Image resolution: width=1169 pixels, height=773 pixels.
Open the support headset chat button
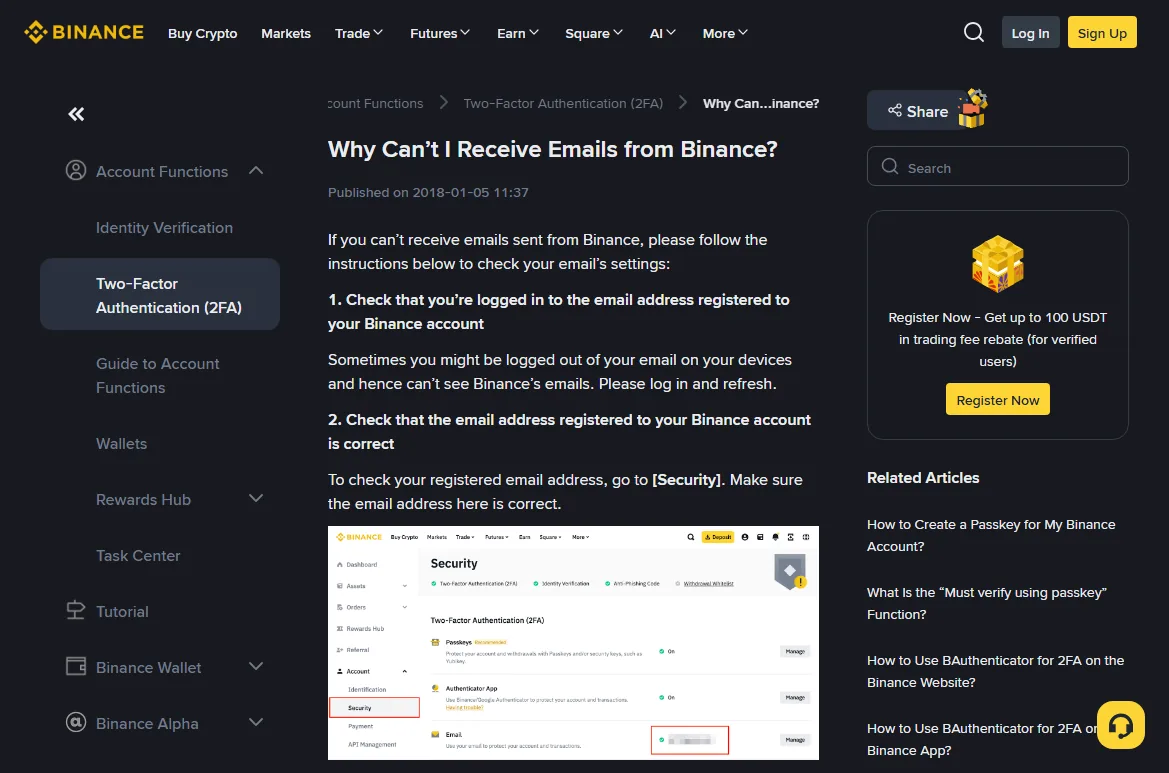tap(1121, 725)
